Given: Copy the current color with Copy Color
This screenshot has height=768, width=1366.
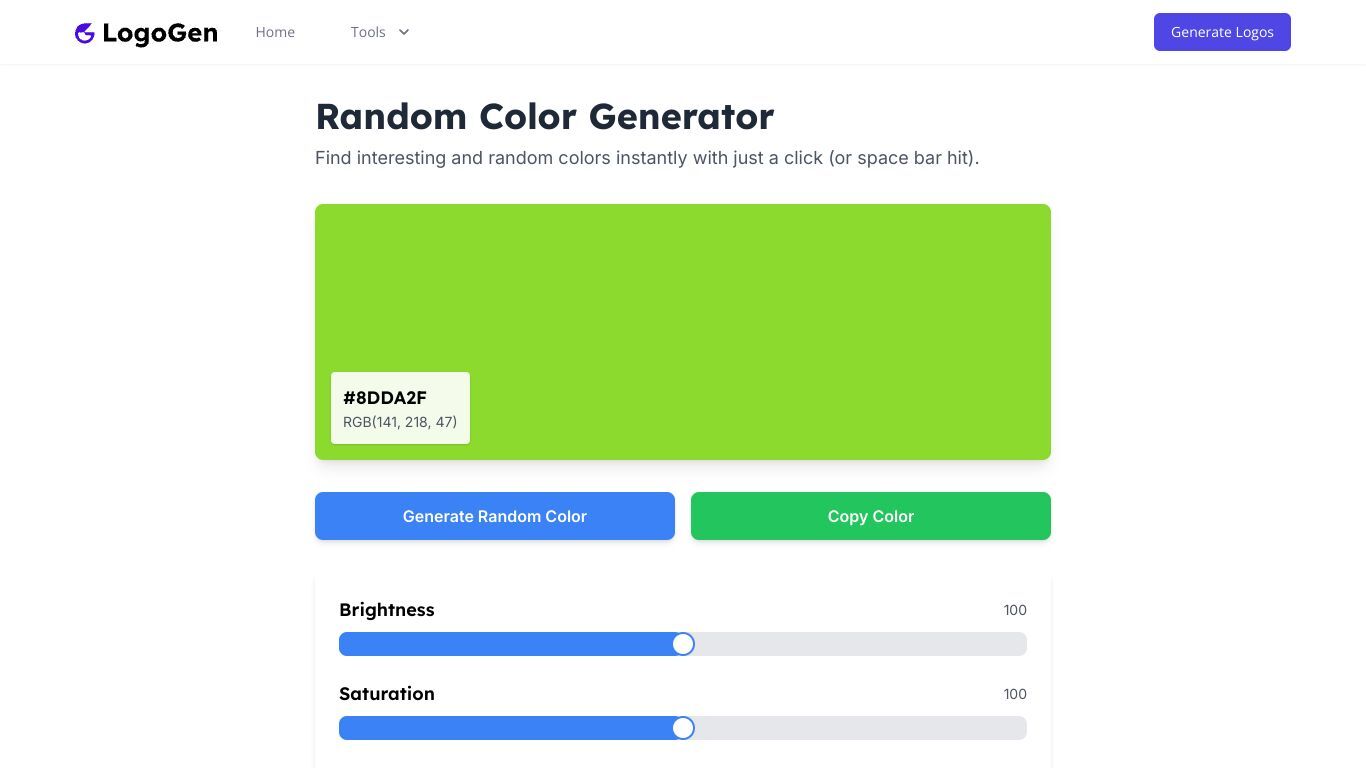Looking at the screenshot, I should coord(871,516).
